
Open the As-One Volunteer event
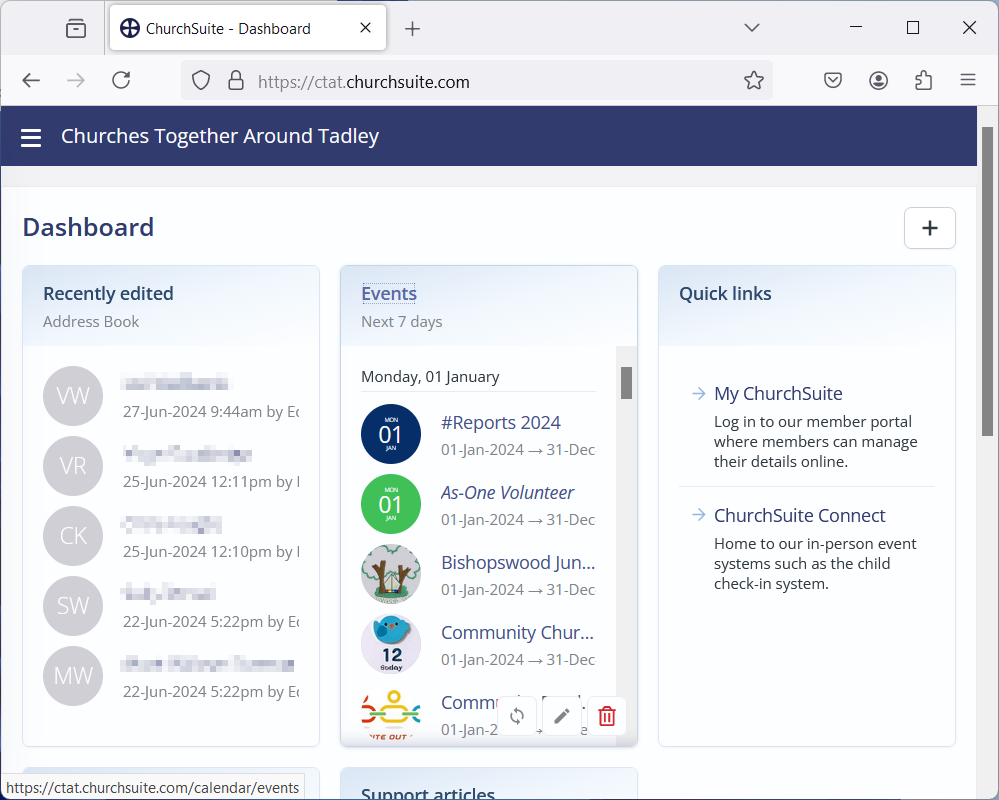(507, 493)
